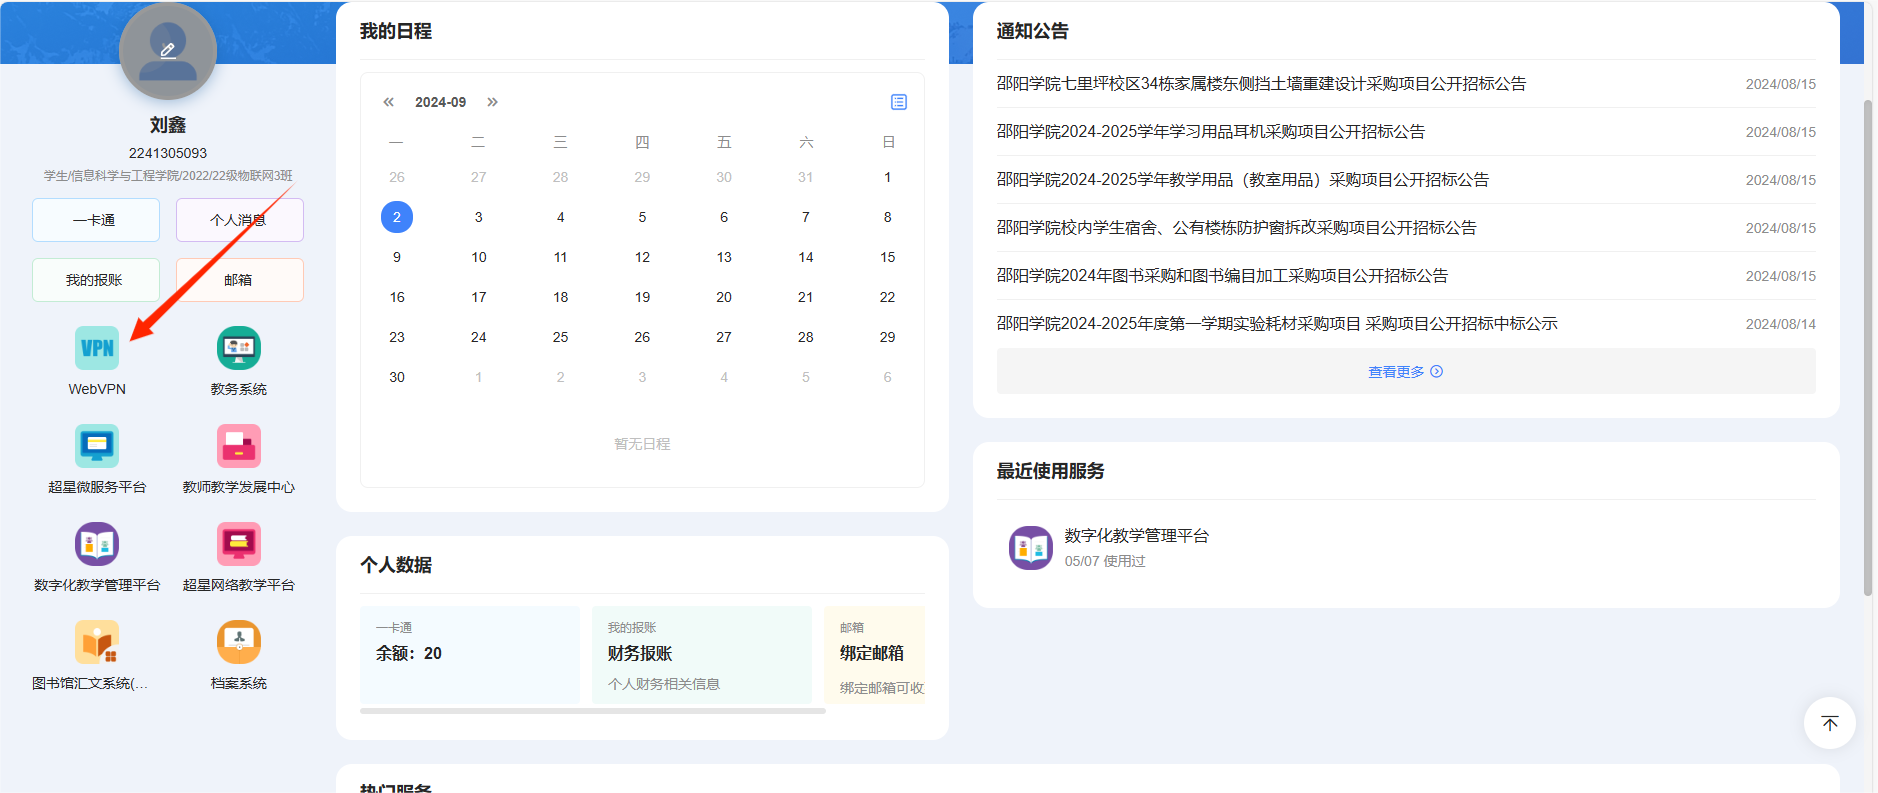Open the 教务系统 icon
Image resolution: width=1878 pixels, height=793 pixels.
[239, 349]
